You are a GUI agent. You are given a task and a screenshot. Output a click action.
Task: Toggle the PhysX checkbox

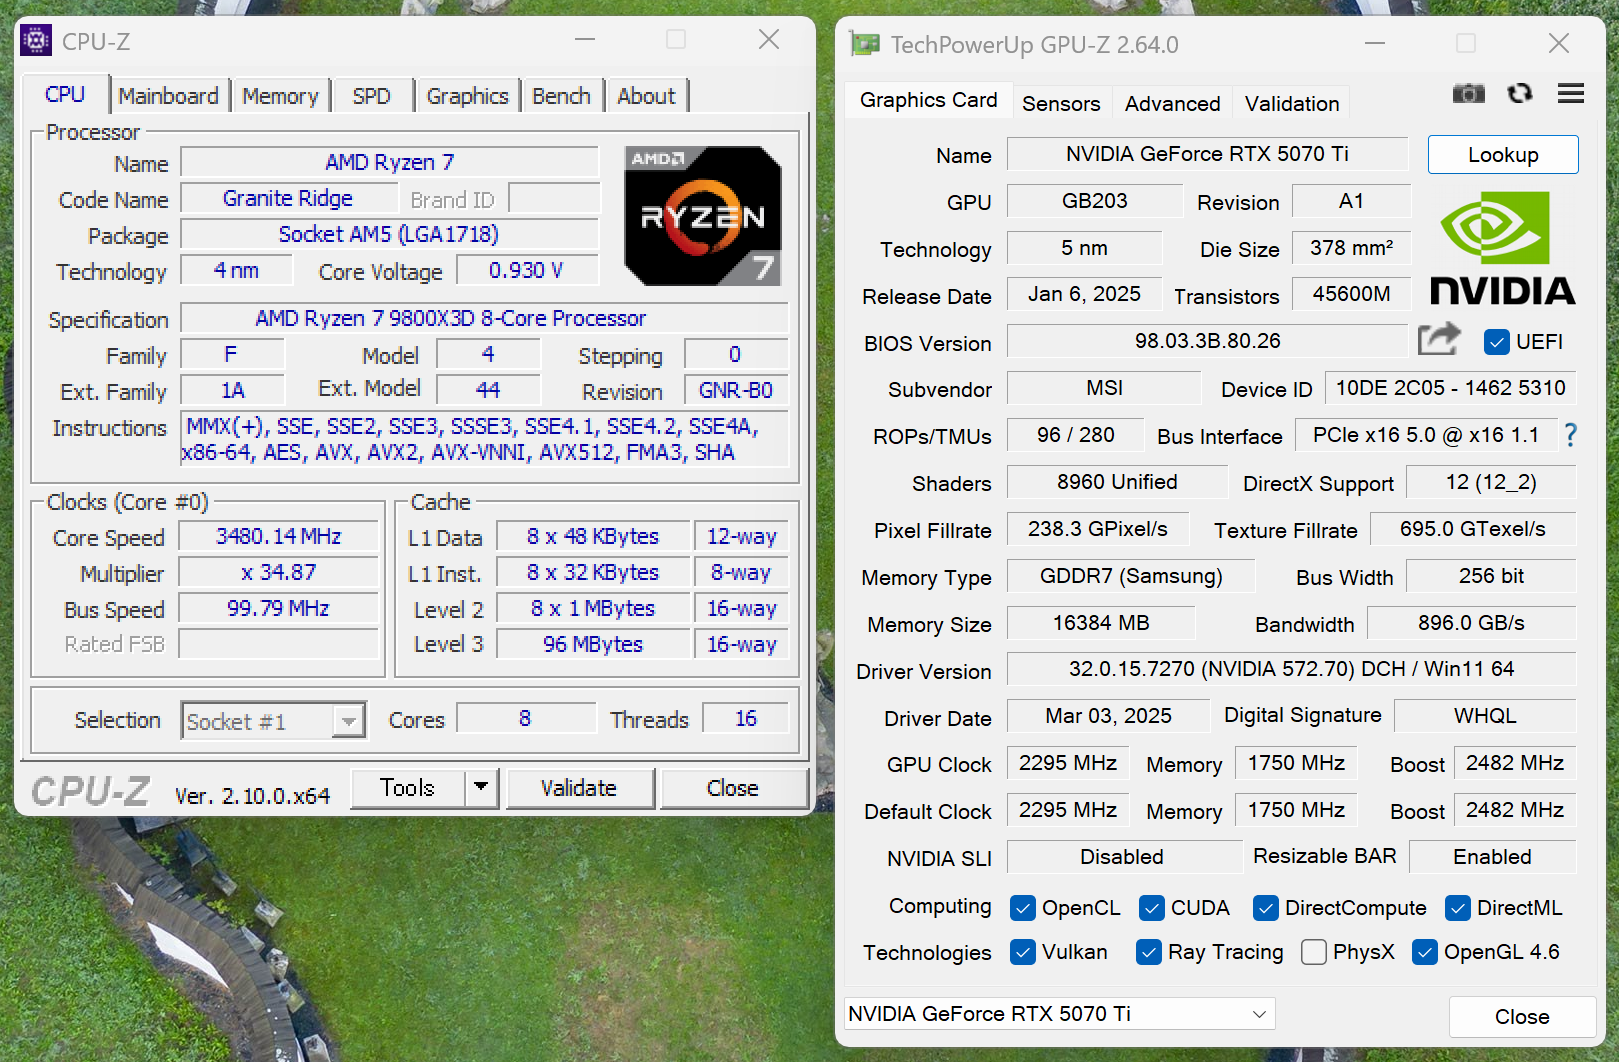(x=1314, y=952)
